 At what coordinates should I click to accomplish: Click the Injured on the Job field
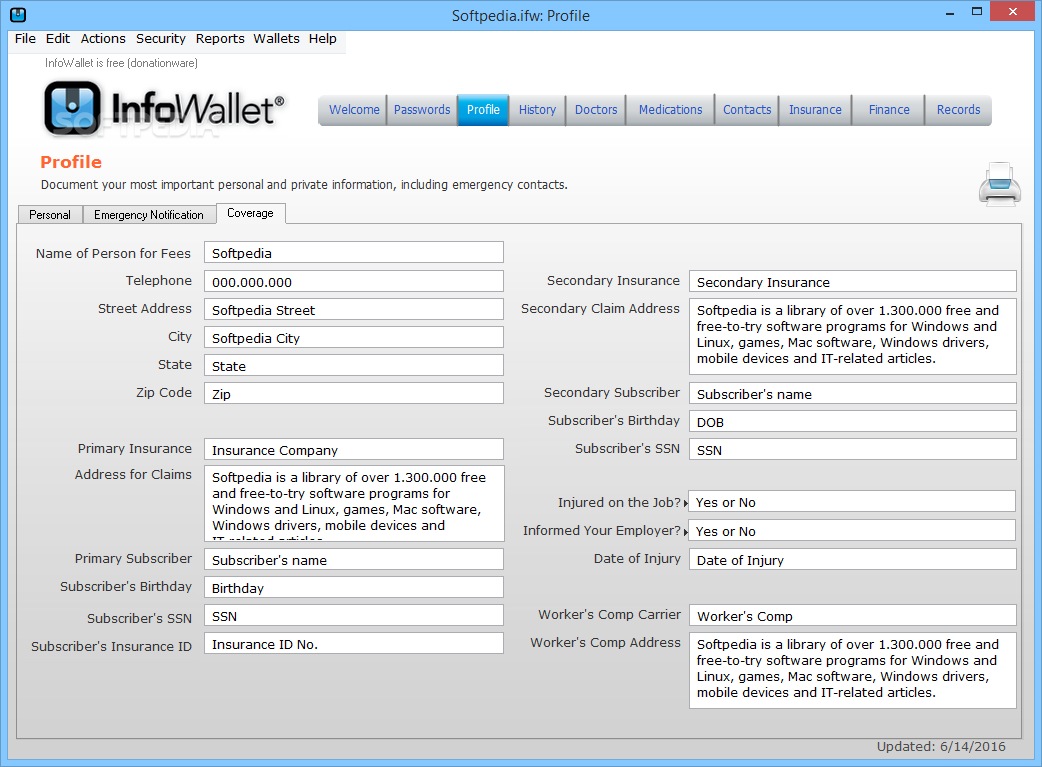click(x=852, y=502)
